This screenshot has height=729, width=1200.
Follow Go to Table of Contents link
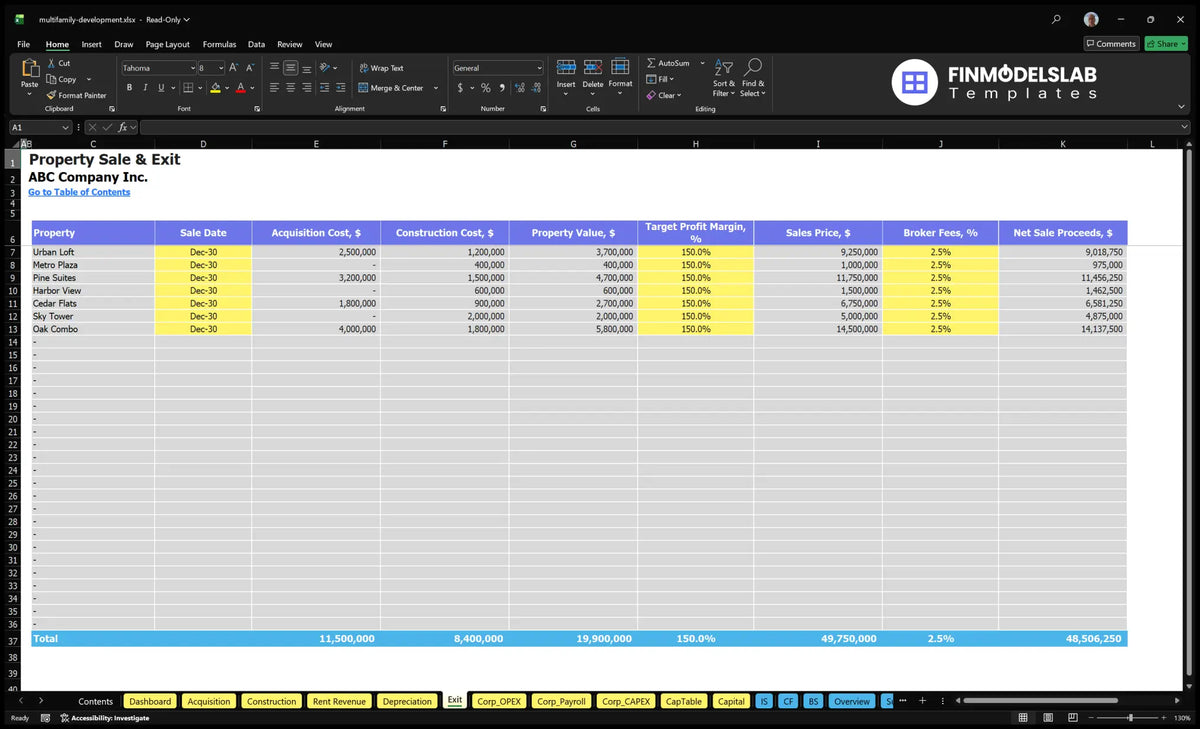tap(79, 192)
